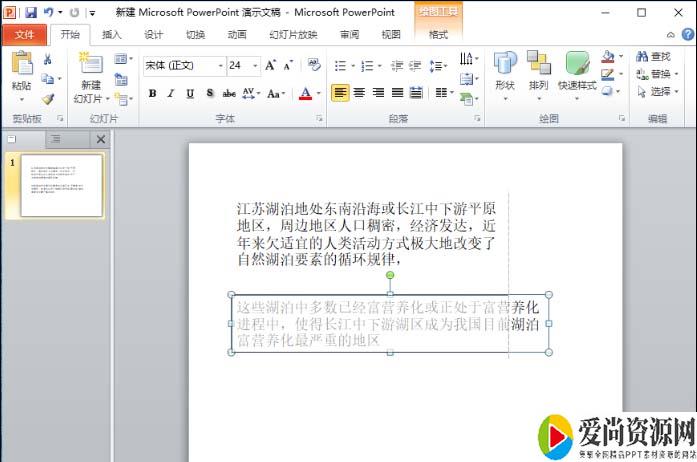
Task: Select slide 1 thumbnail in the panel
Action: pos(61,186)
